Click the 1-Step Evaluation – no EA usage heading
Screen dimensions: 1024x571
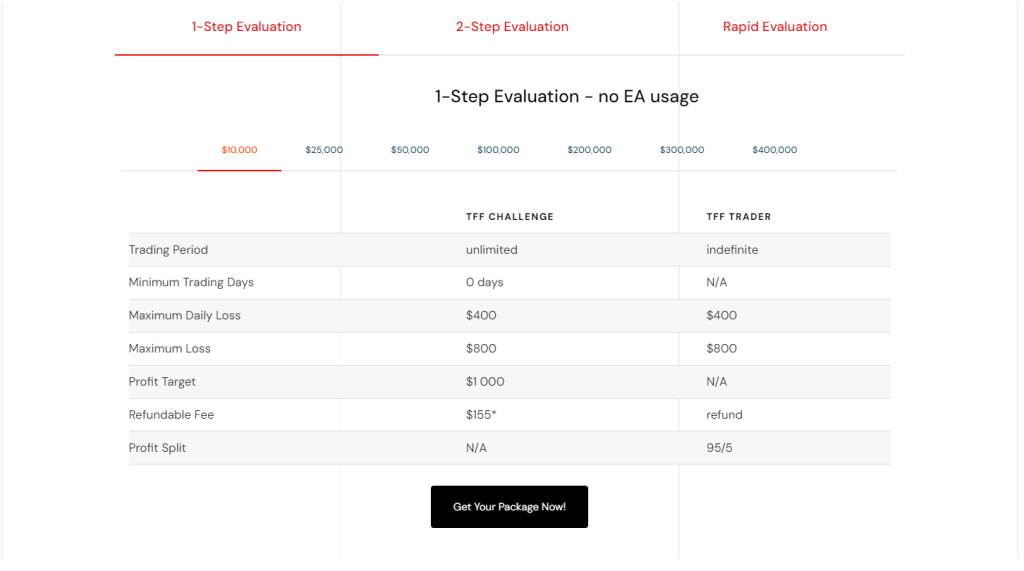567,97
